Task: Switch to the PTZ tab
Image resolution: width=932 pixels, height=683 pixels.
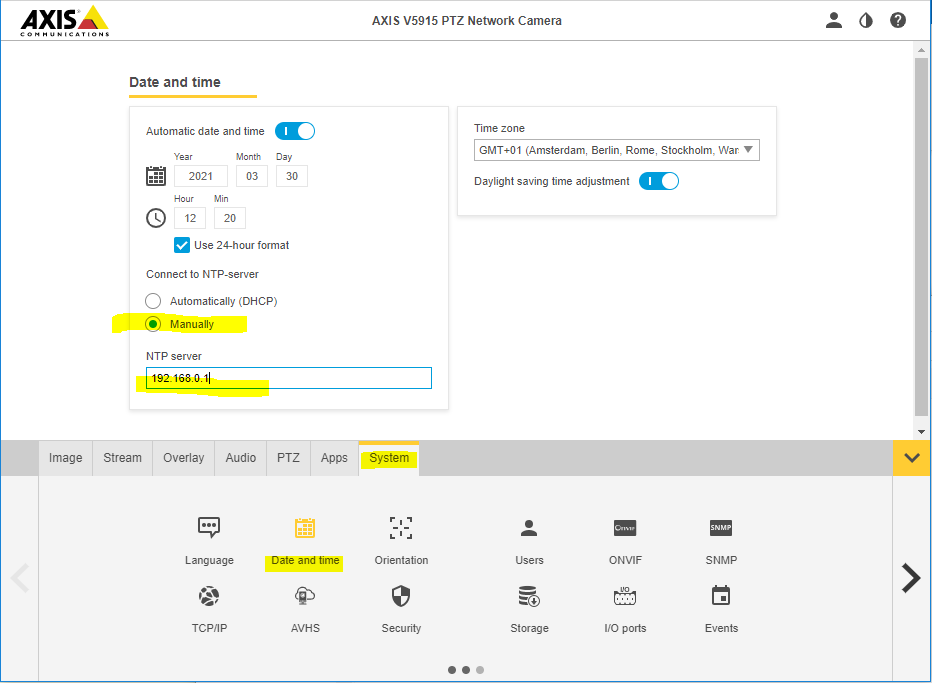Action: pyautogui.click(x=288, y=458)
